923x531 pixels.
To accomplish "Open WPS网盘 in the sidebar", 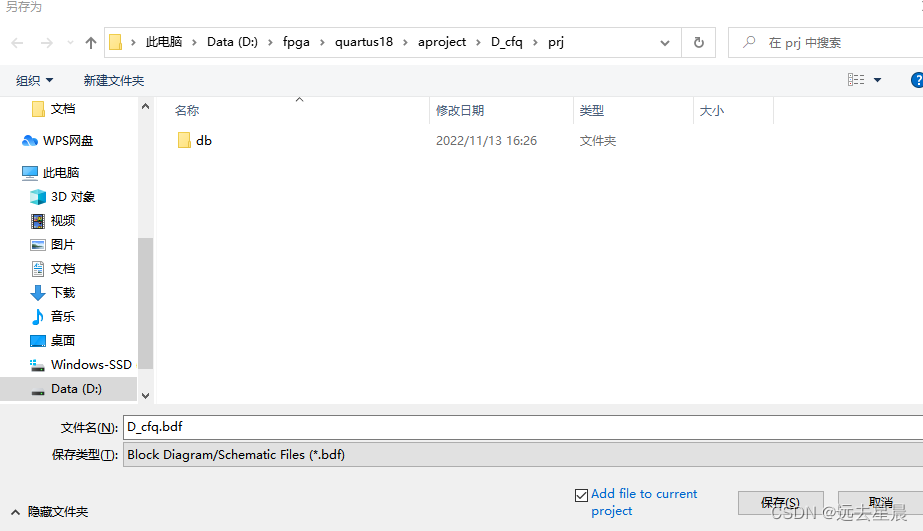I will [68, 141].
